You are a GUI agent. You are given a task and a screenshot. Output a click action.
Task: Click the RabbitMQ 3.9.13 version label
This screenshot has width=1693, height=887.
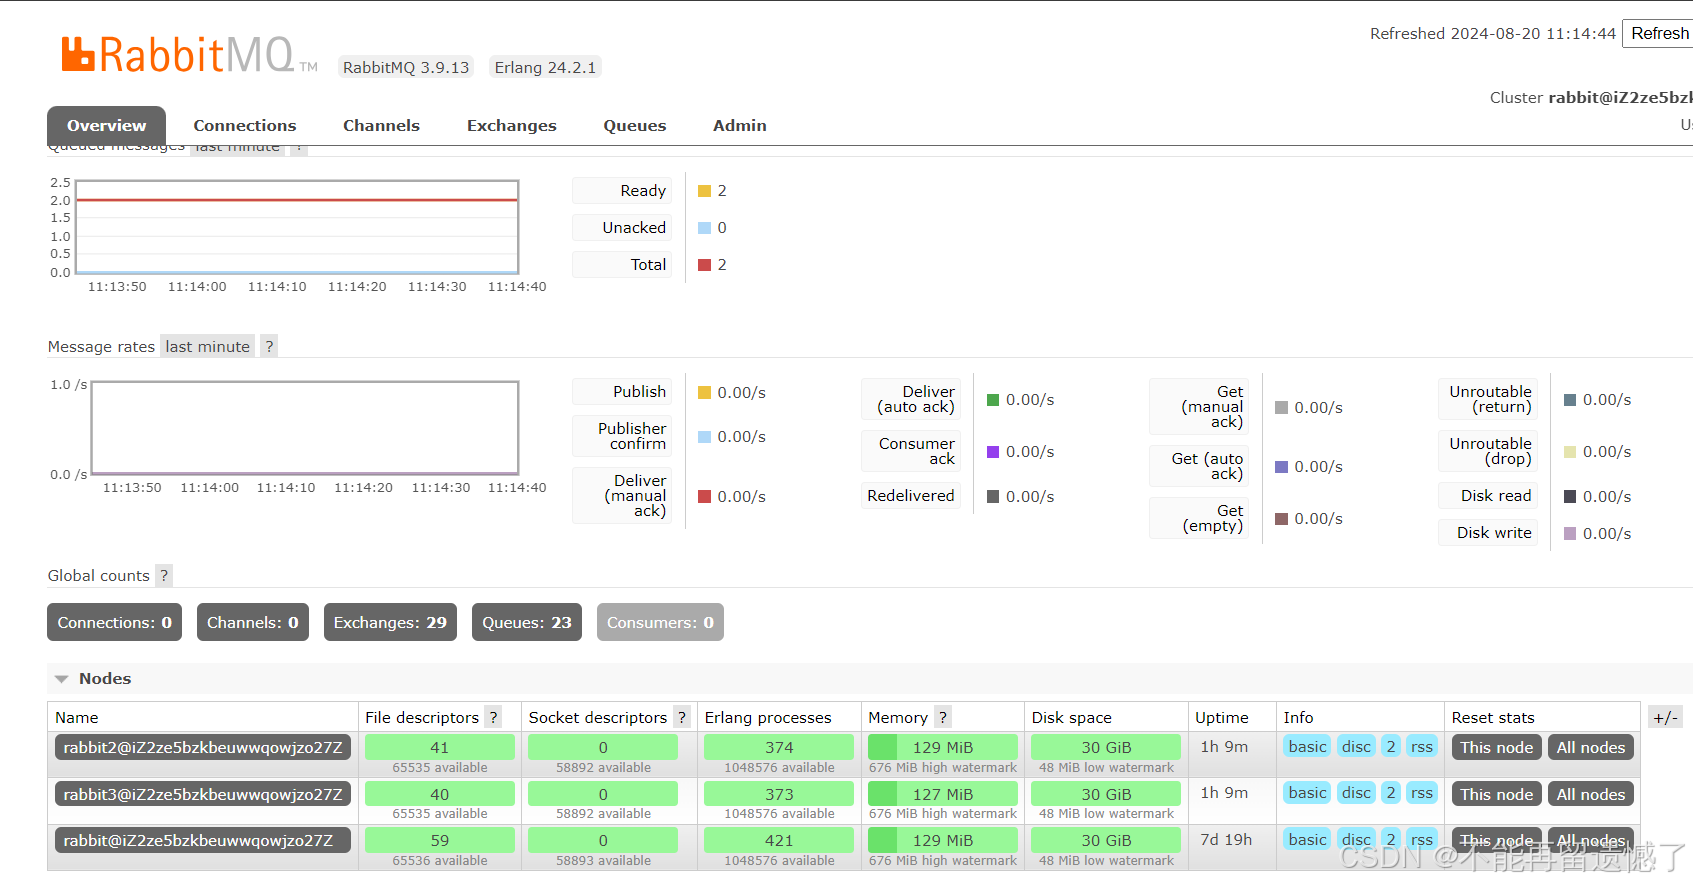click(406, 67)
